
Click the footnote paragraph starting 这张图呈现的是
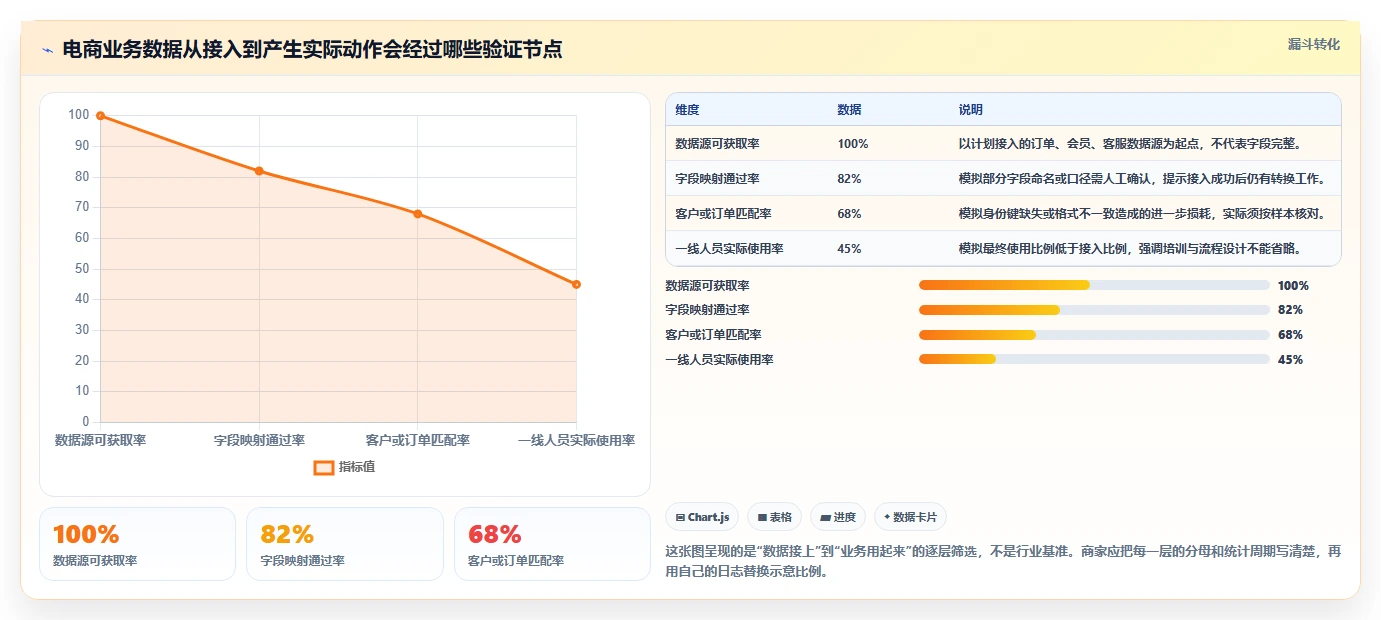coord(1002,562)
